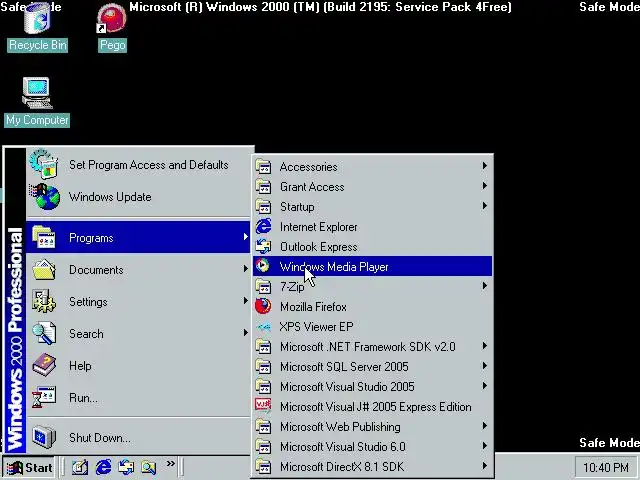Open XPS Viewer EP entry
Viewport: 640px width, 480px height.
point(373,326)
